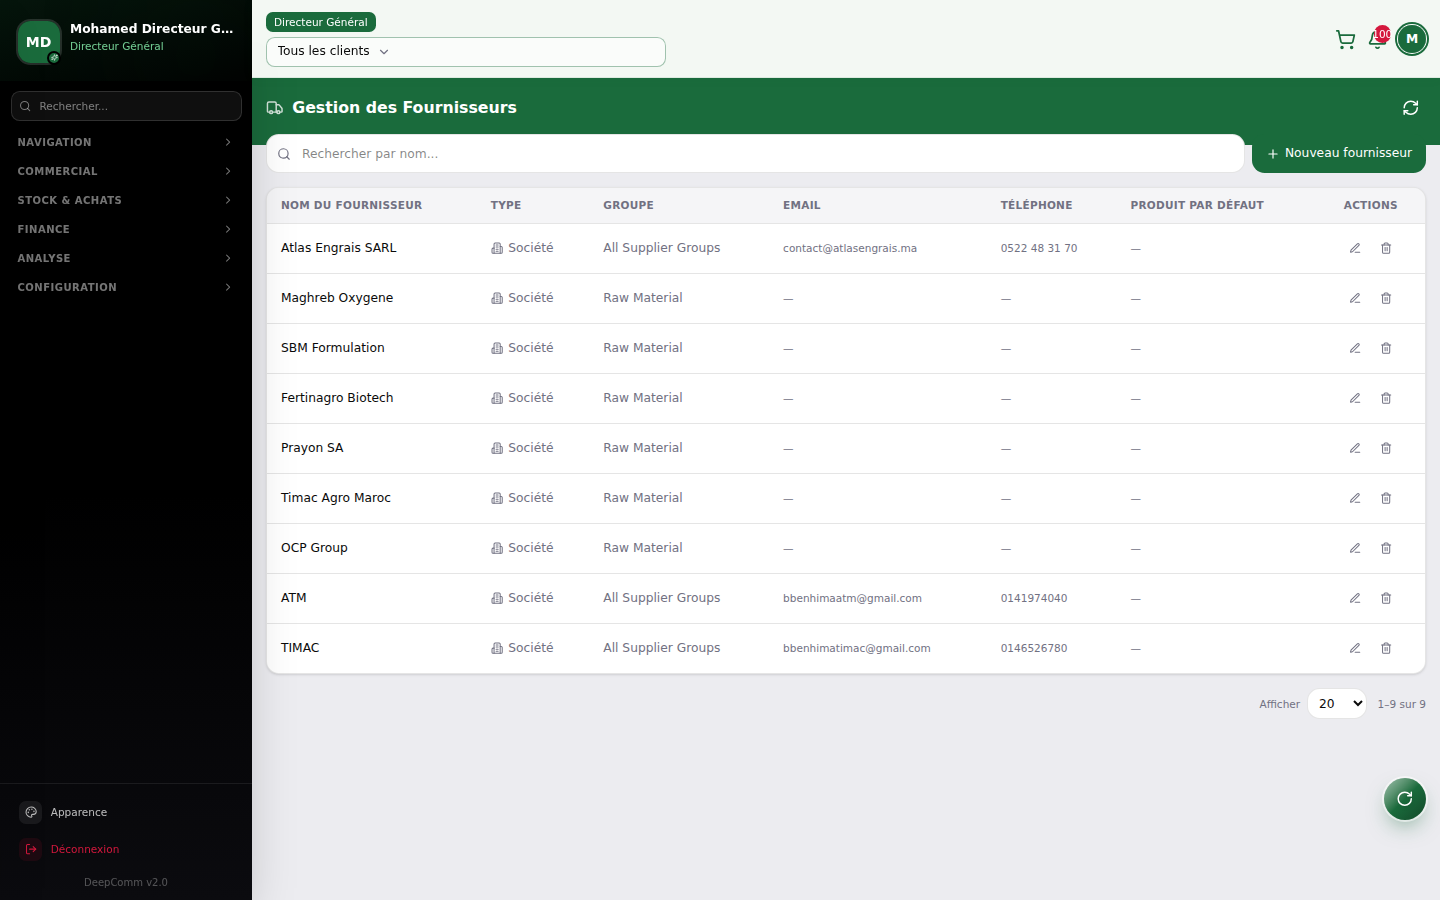
Task: Select the OCP Group supplier name
Action: [x=314, y=548]
